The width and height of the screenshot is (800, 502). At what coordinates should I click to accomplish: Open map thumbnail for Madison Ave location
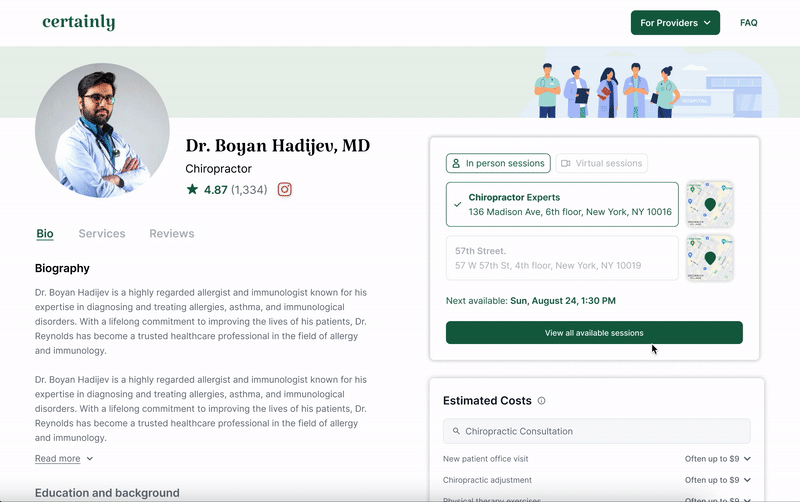click(710, 204)
